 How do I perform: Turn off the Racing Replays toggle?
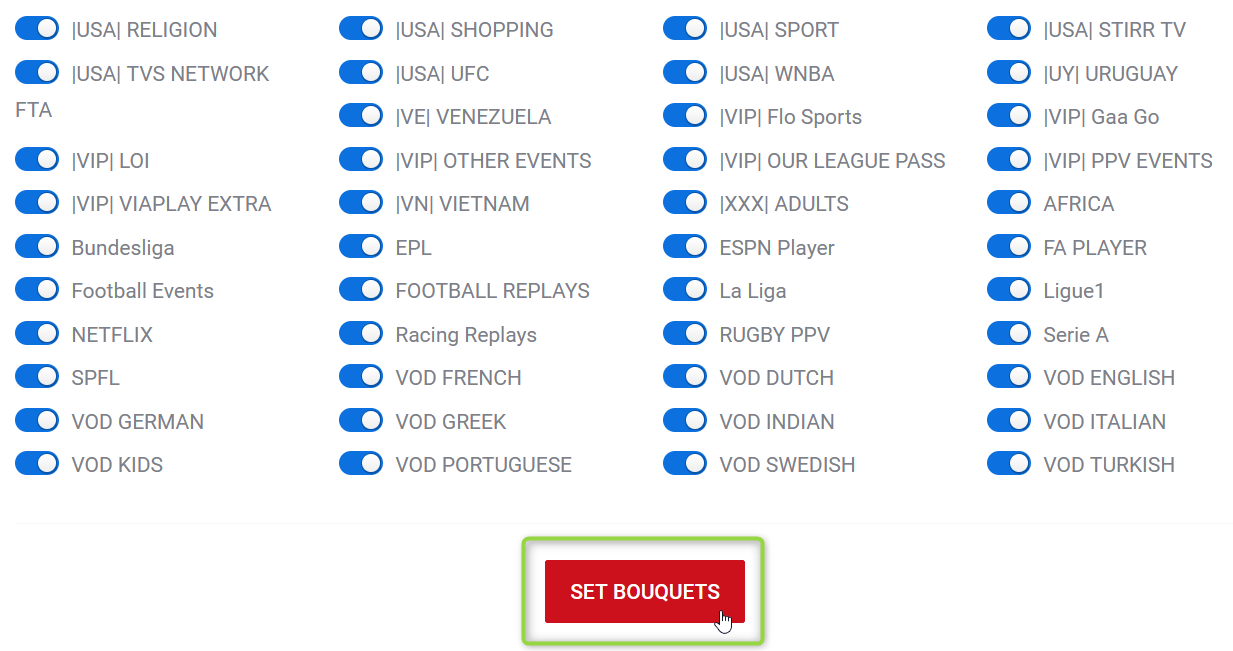coord(361,334)
